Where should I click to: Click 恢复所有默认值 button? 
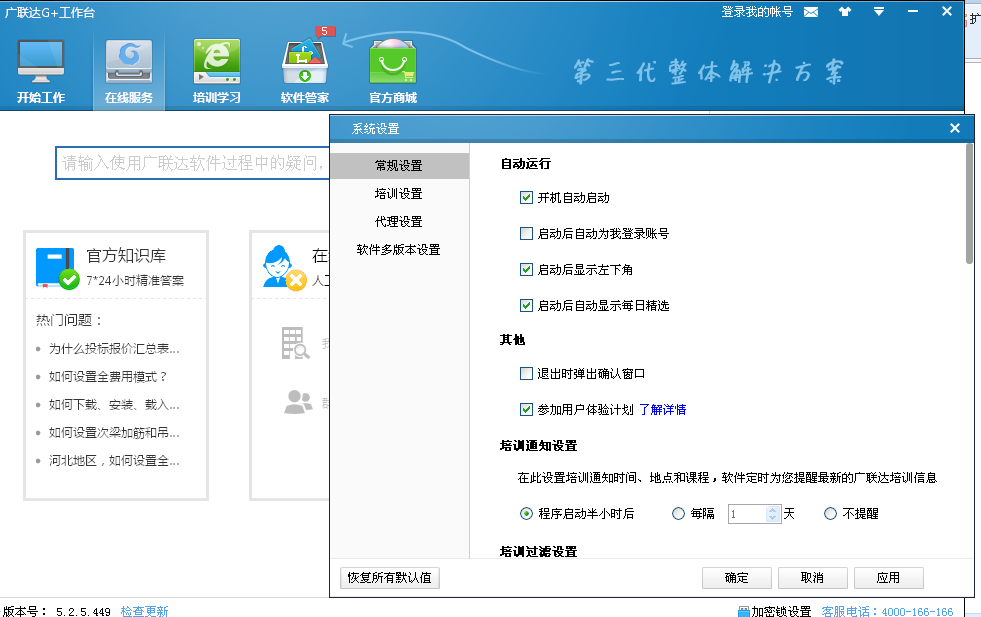(390, 578)
